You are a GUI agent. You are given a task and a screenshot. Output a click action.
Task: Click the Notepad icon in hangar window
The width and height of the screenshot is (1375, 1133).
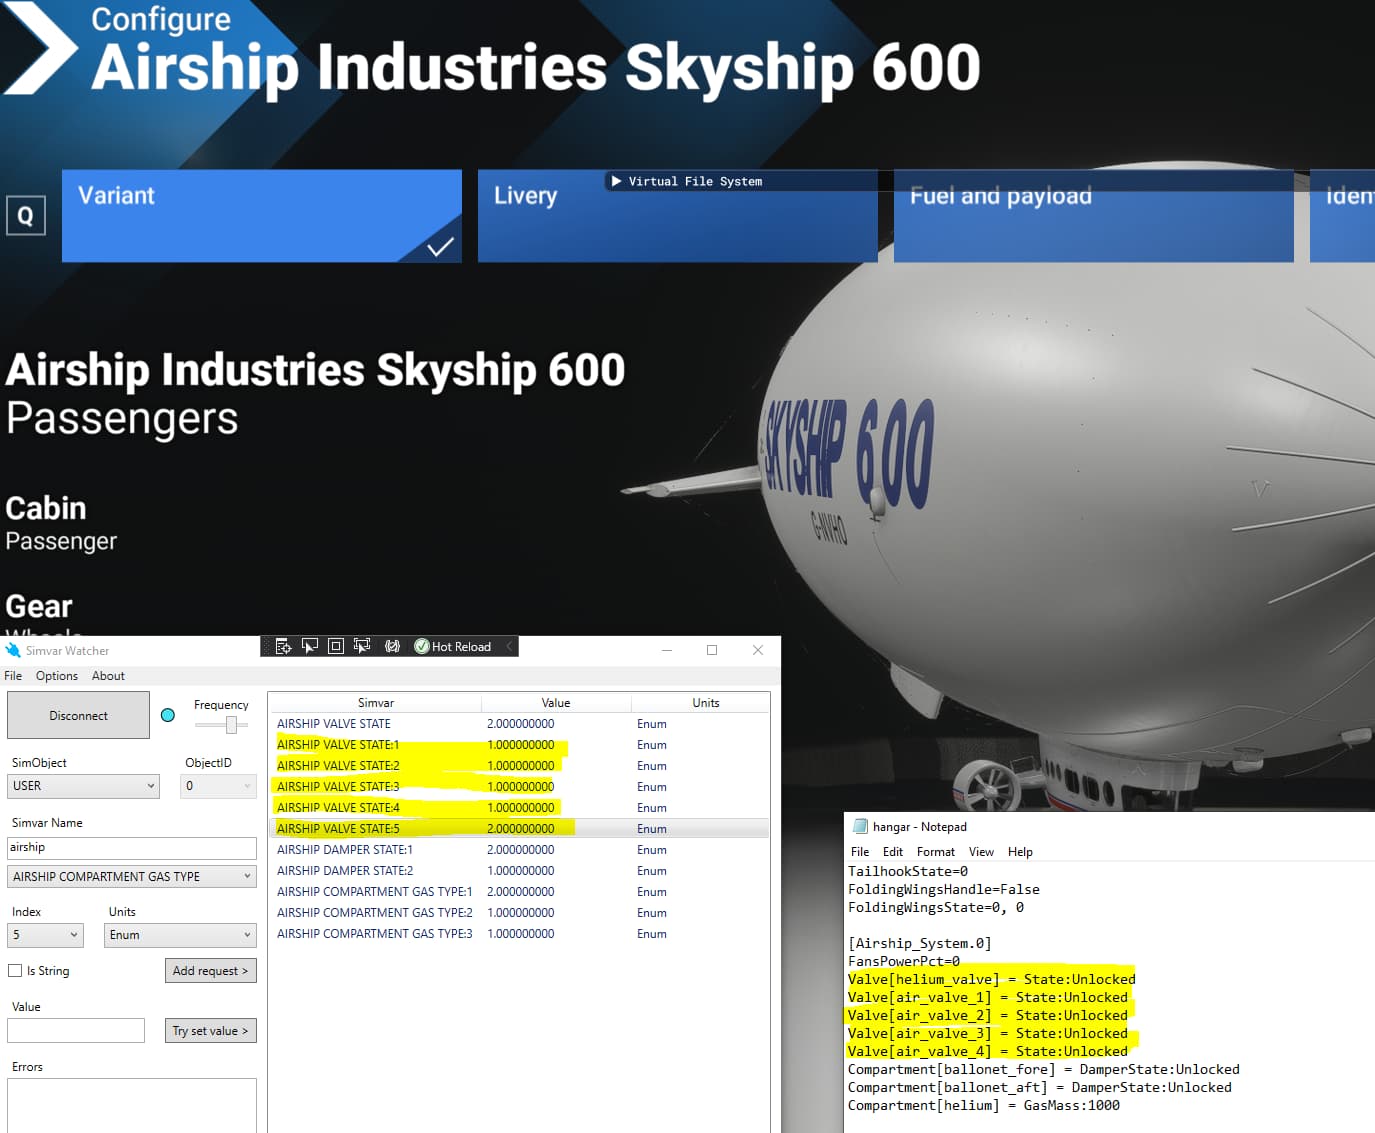click(860, 827)
